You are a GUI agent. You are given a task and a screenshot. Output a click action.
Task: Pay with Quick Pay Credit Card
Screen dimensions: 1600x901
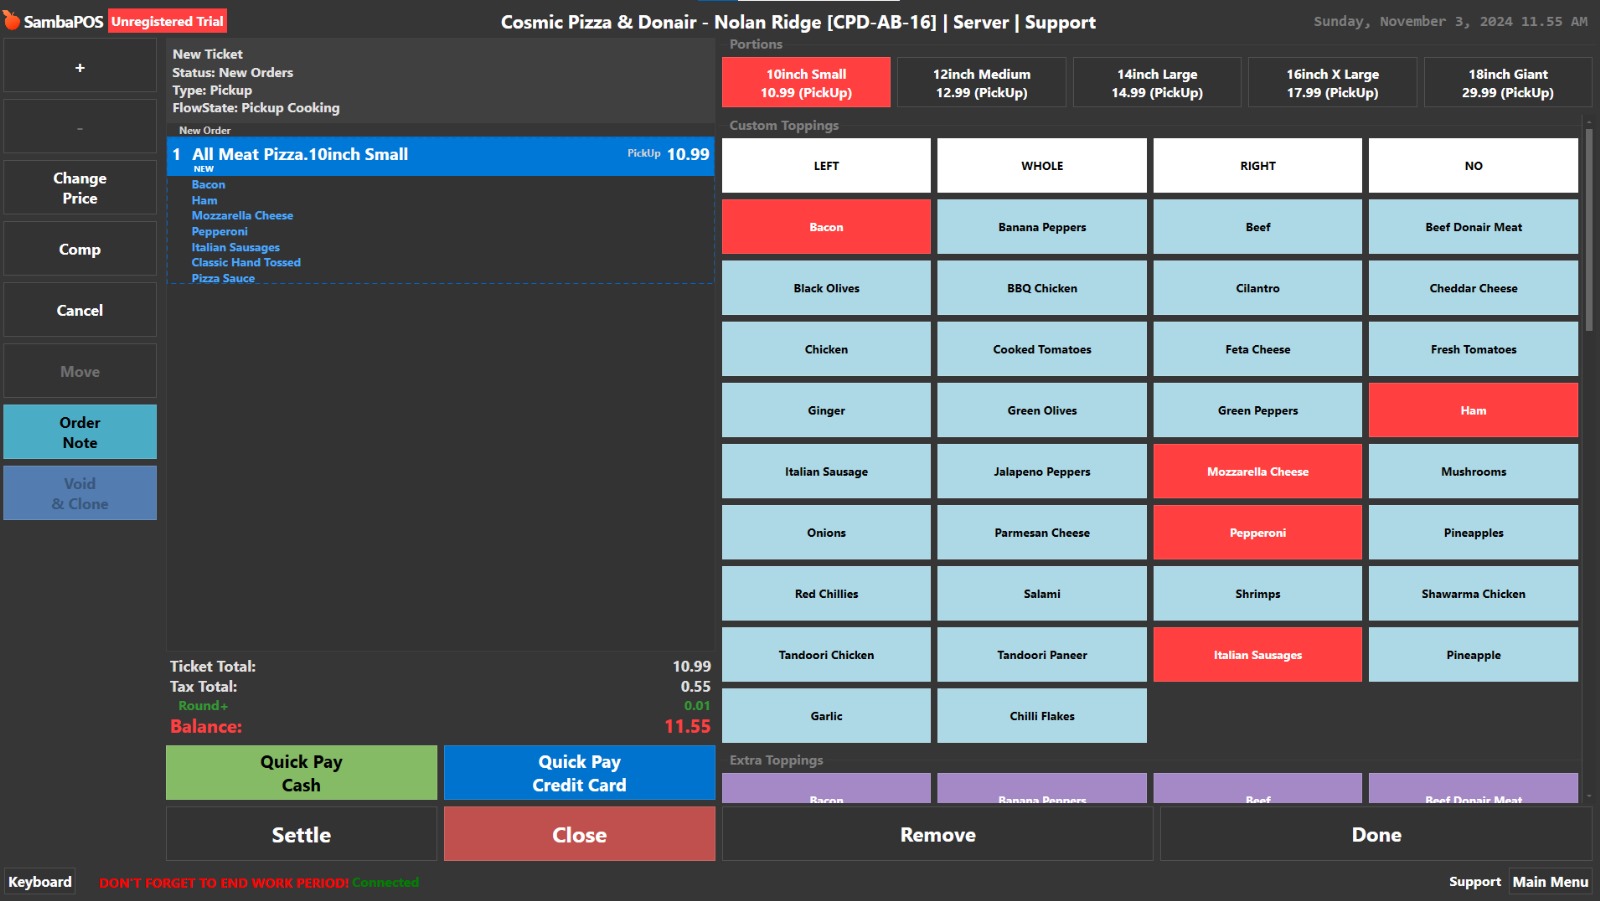click(579, 773)
